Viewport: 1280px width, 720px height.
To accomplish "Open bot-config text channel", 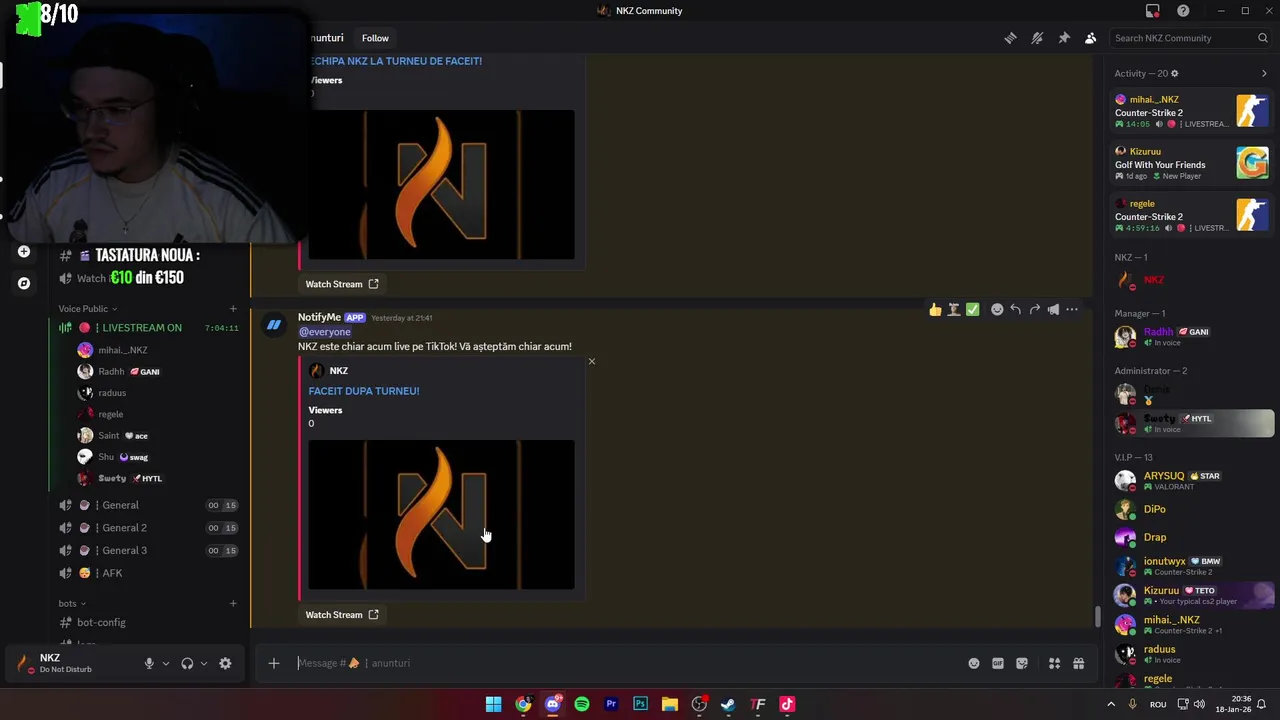I will [147, 622].
